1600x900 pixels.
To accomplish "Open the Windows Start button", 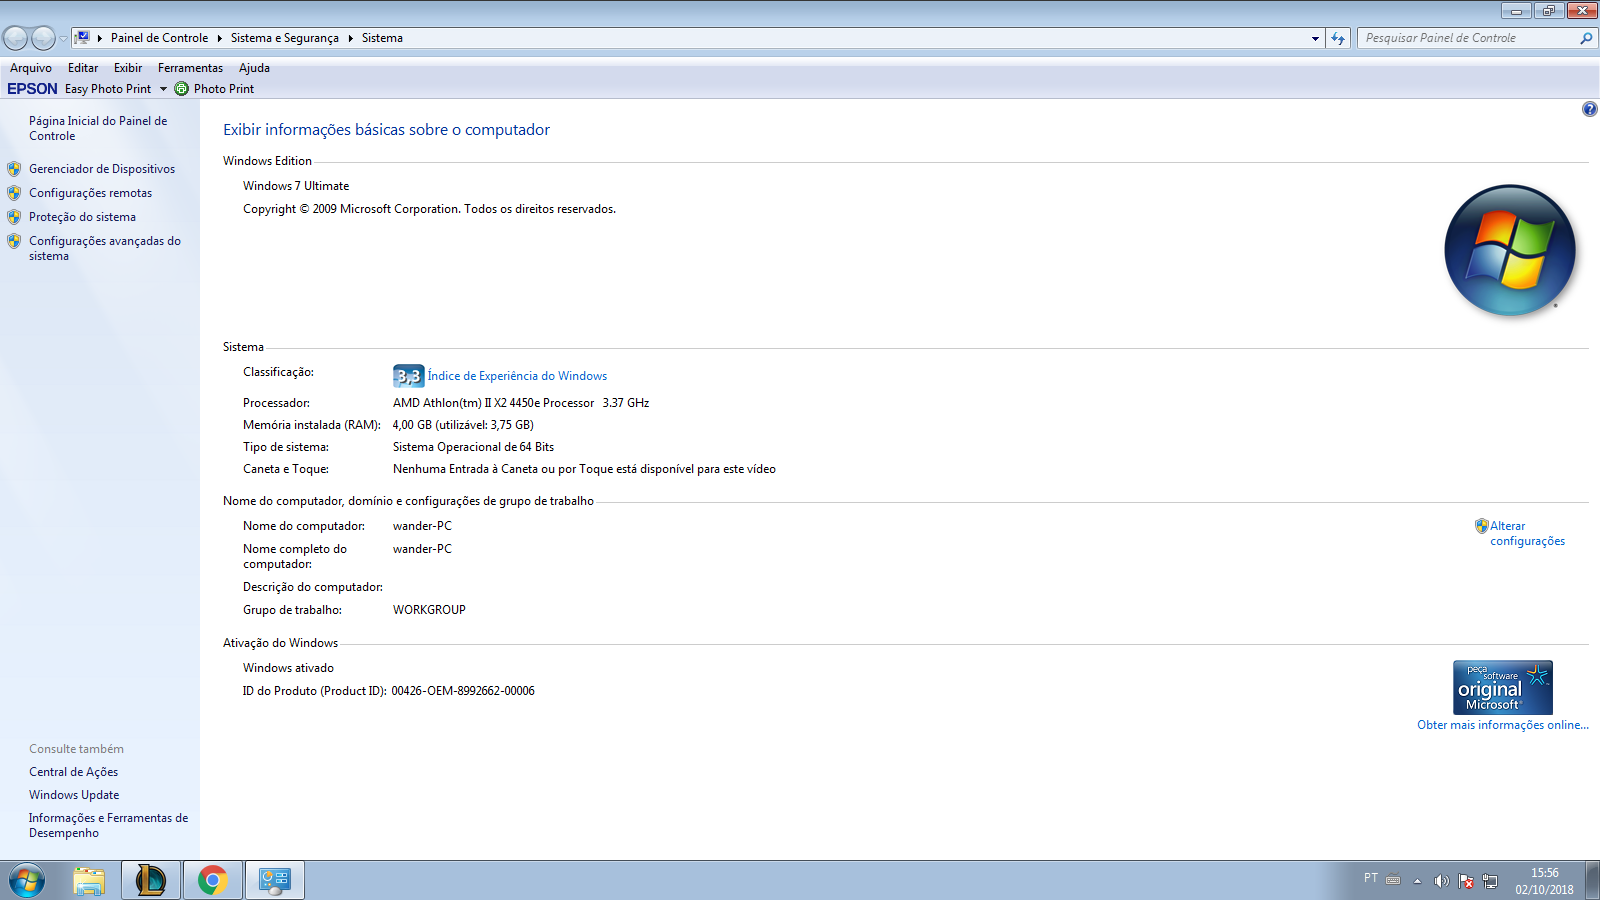I will pyautogui.click(x=27, y=881).
